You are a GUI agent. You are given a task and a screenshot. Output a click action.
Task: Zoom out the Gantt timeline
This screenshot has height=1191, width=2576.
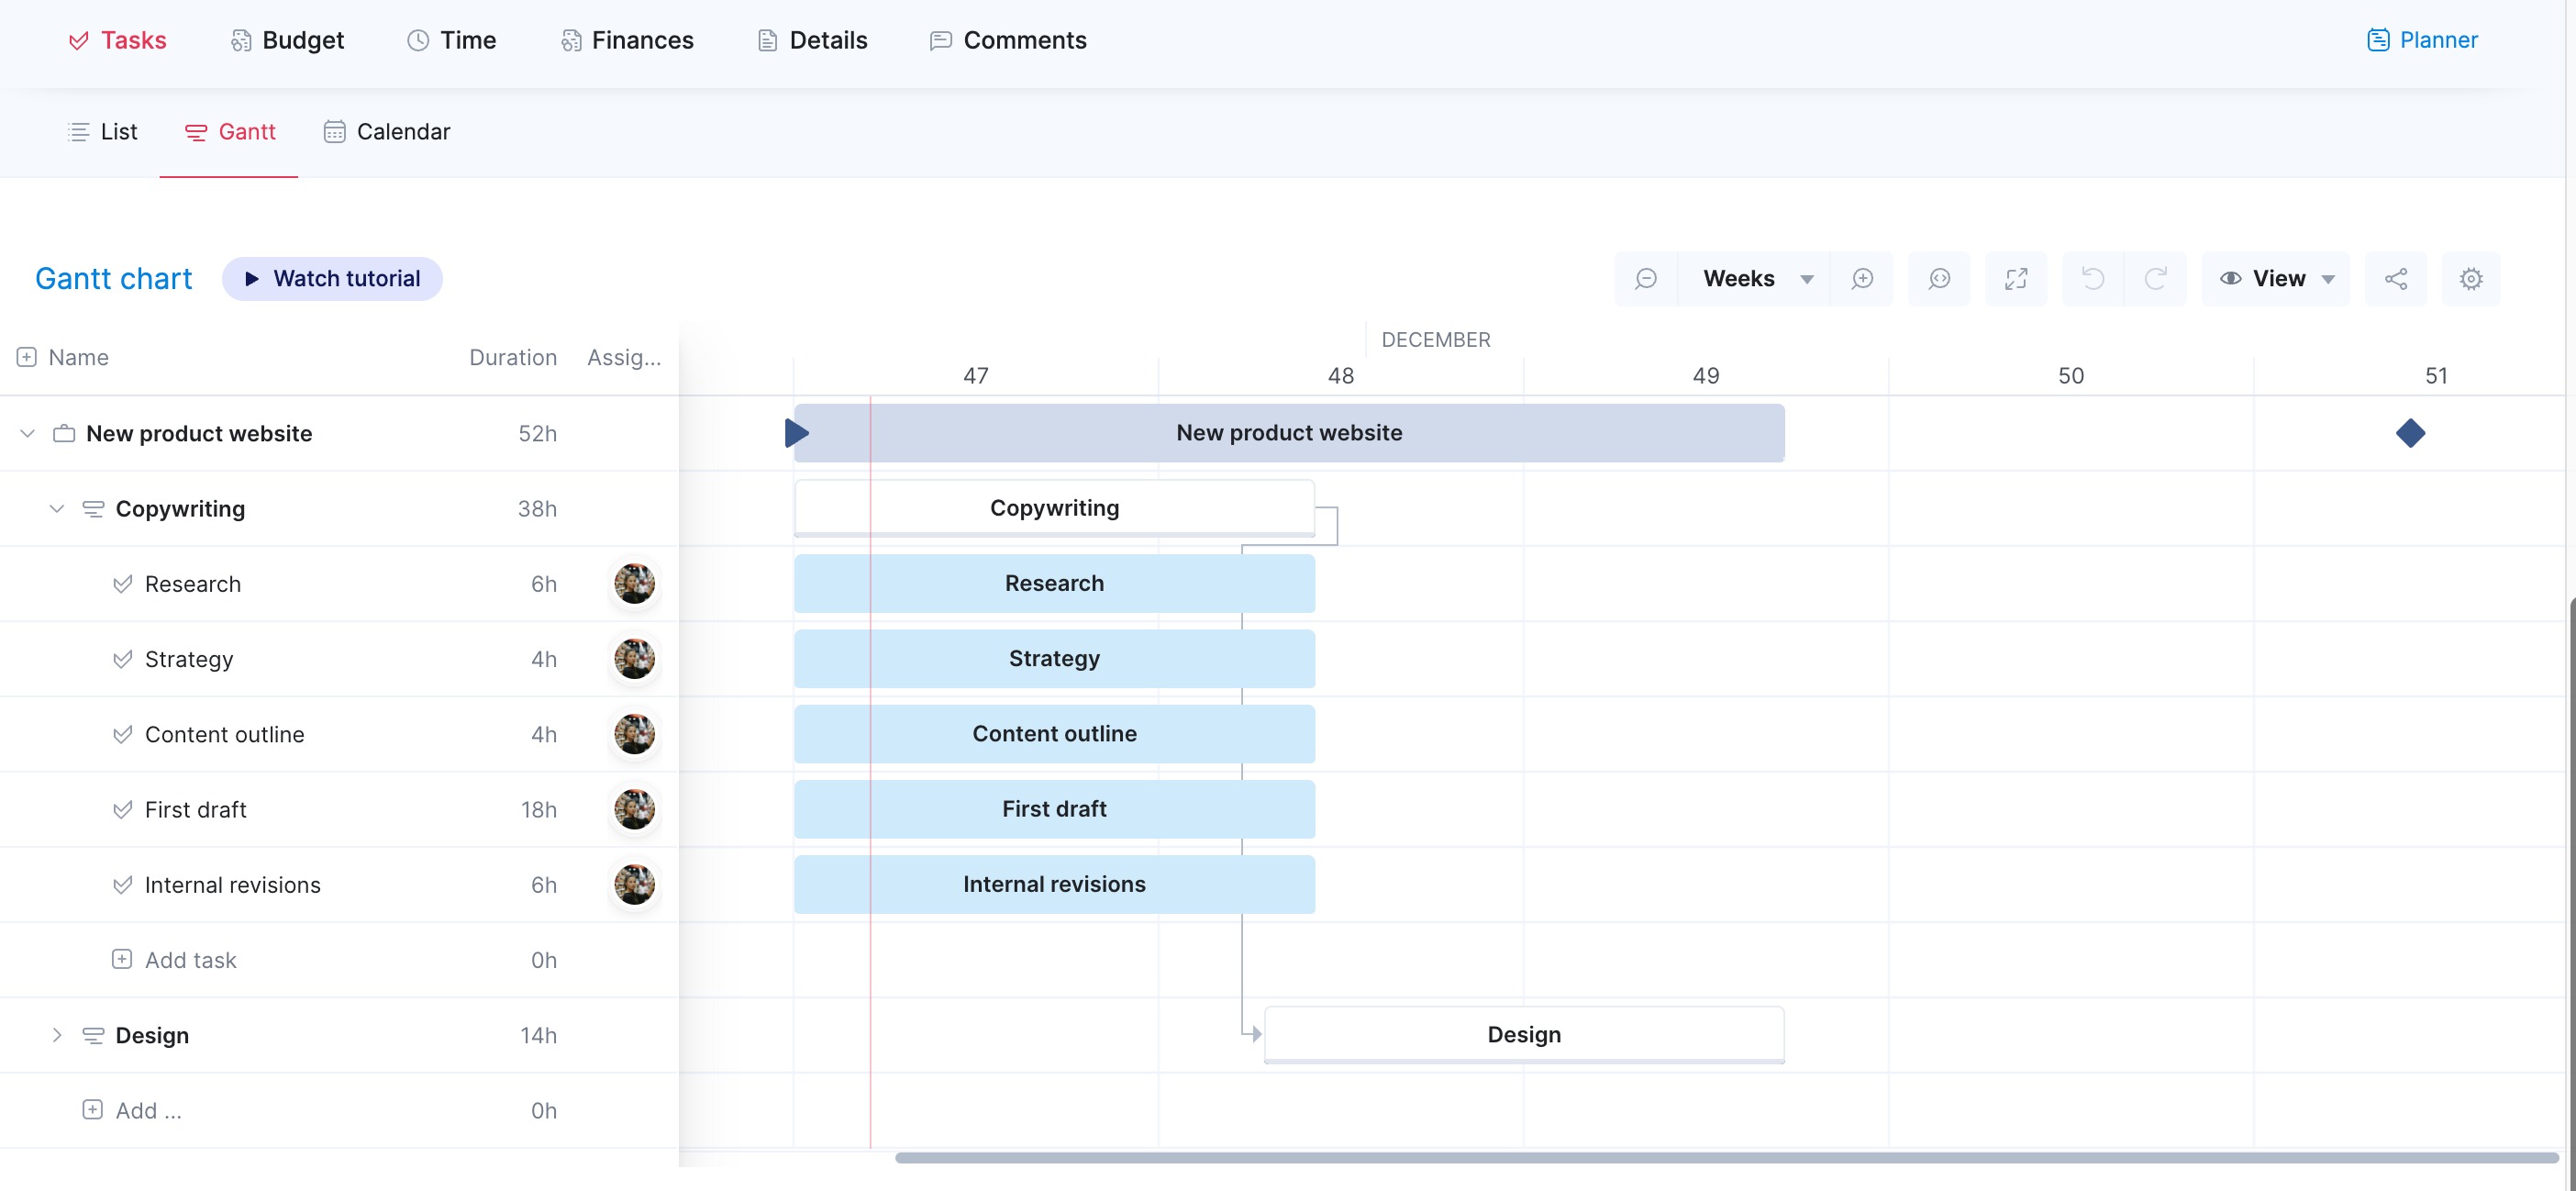click(1646, 278)
